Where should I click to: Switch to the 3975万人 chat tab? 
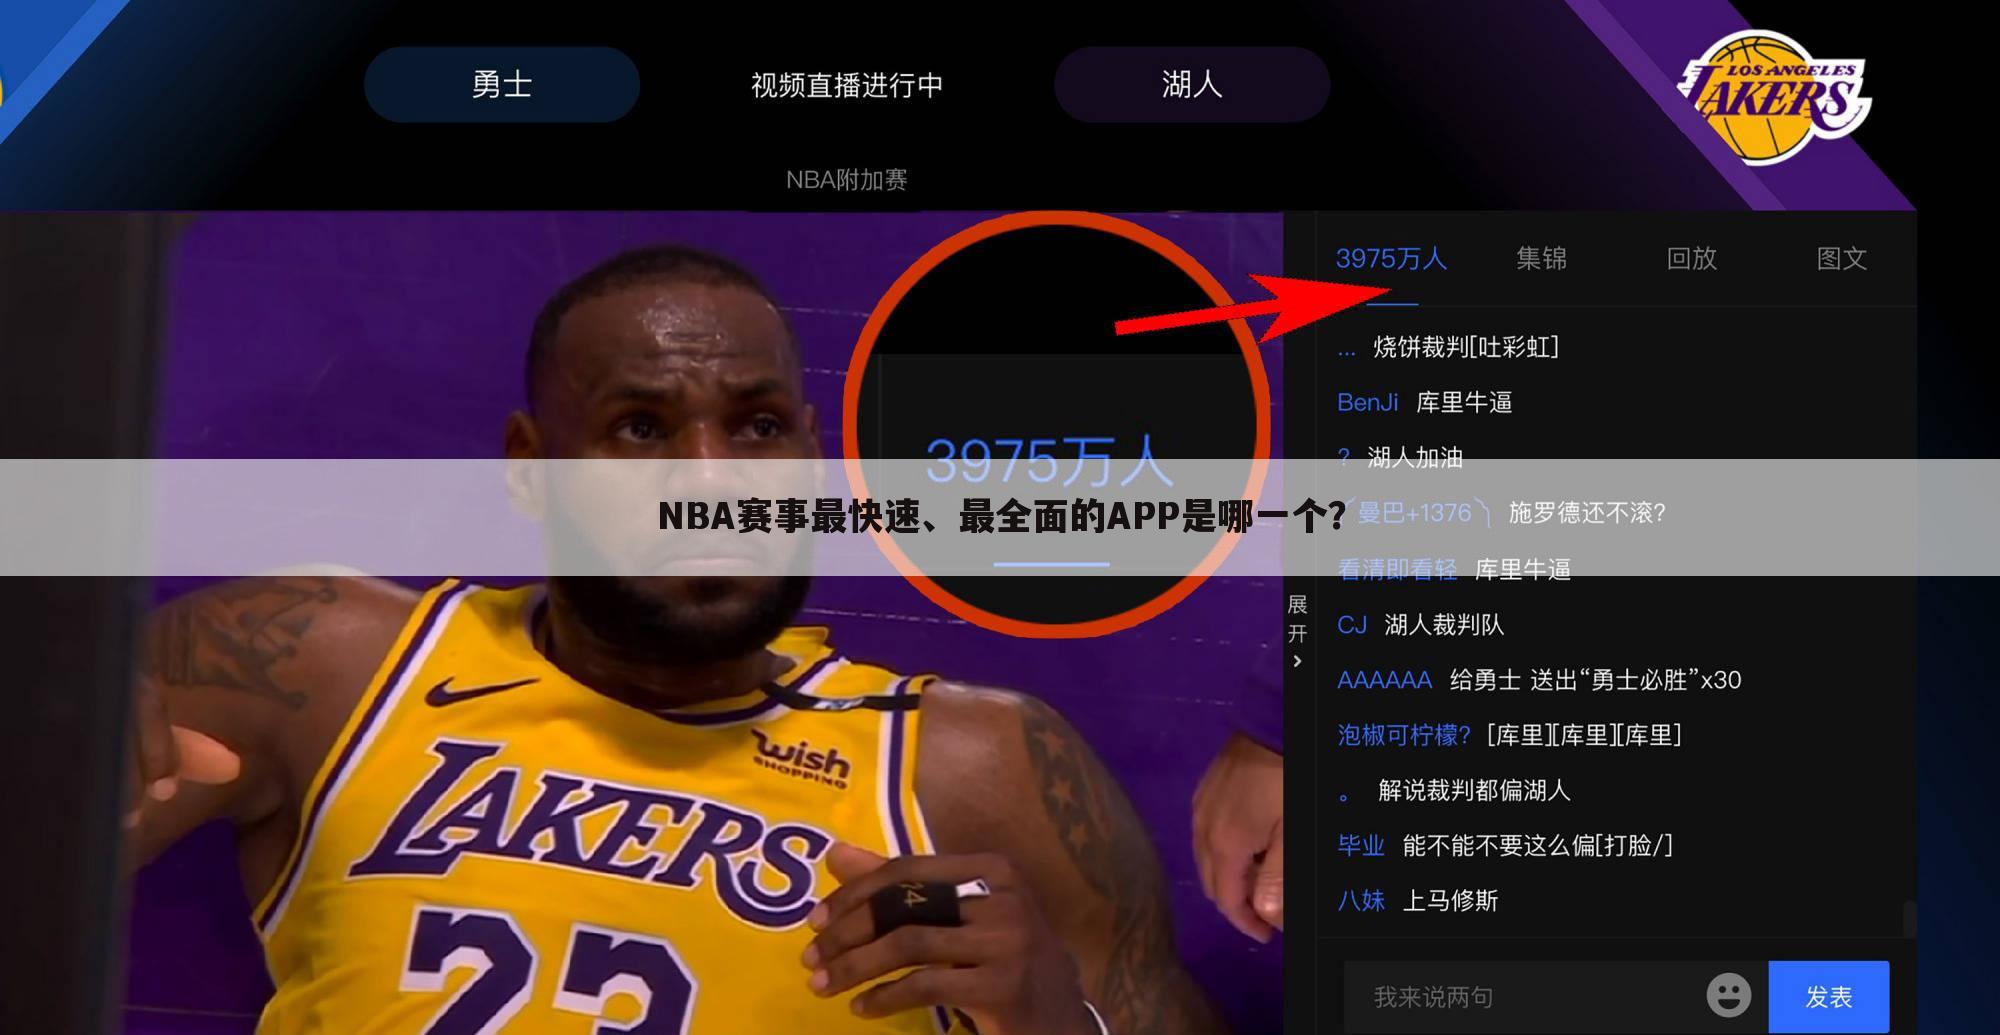[1391, 259]
